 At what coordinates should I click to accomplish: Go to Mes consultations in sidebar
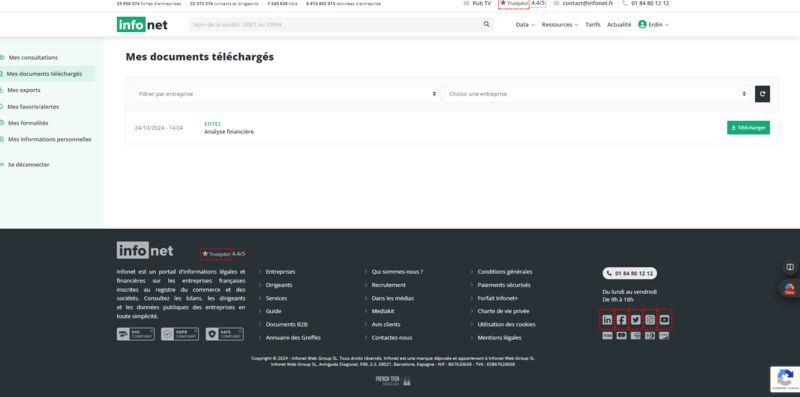[33, 58]
